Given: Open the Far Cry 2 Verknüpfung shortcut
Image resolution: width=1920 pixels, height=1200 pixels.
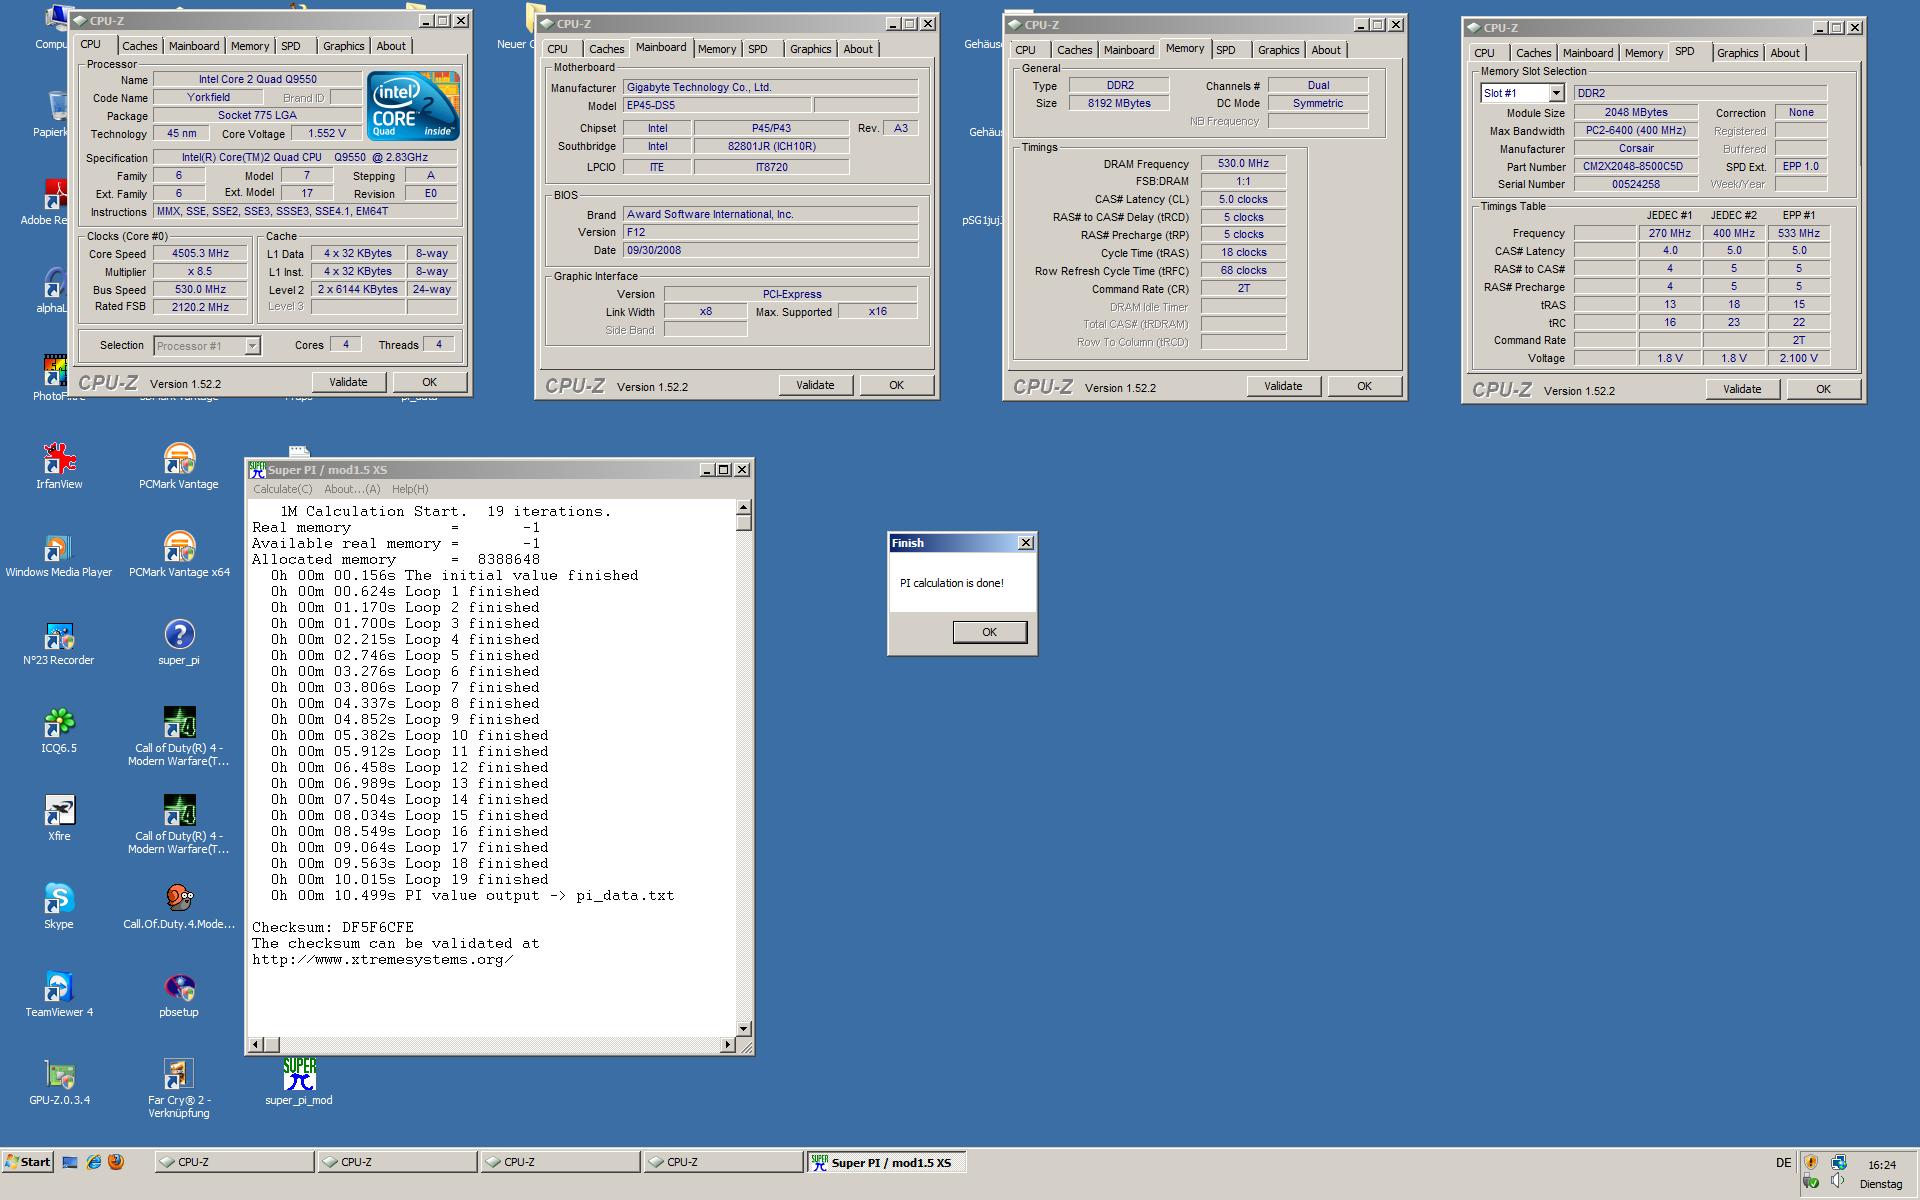Looking at the screenshot, I should (x=179, y=1088).
